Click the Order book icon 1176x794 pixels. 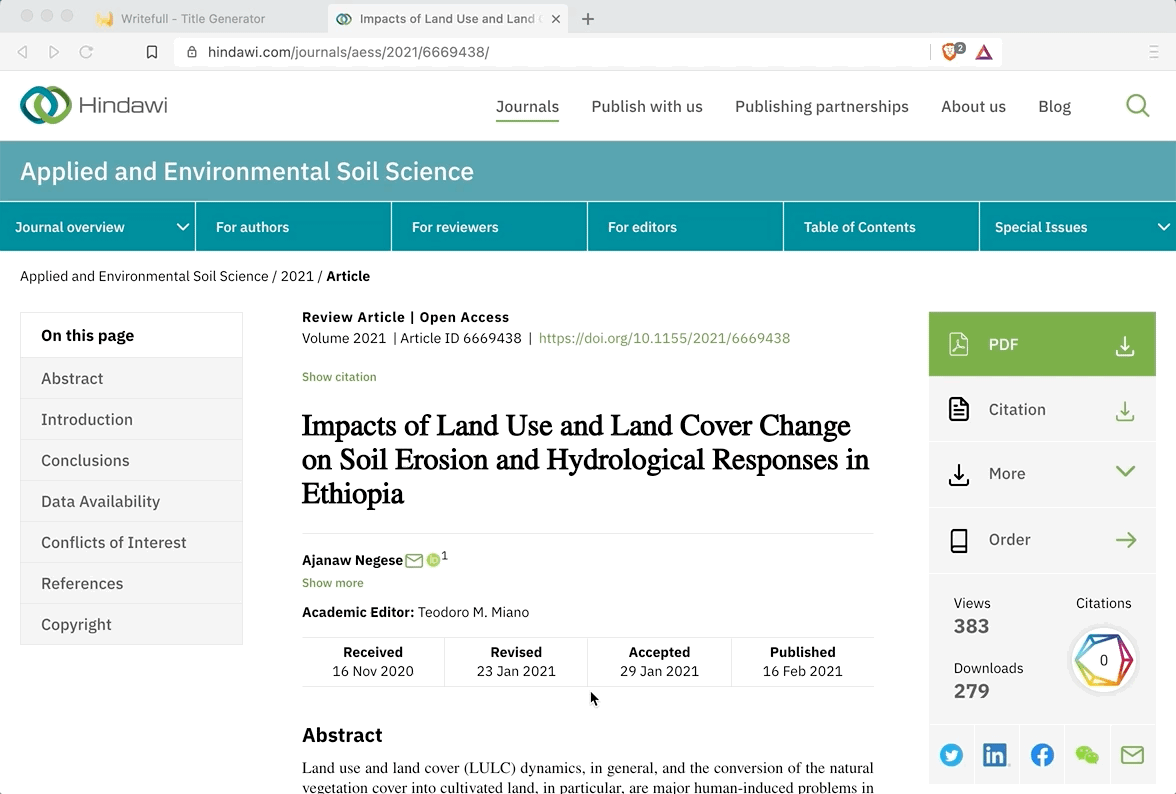pos(958,540)
